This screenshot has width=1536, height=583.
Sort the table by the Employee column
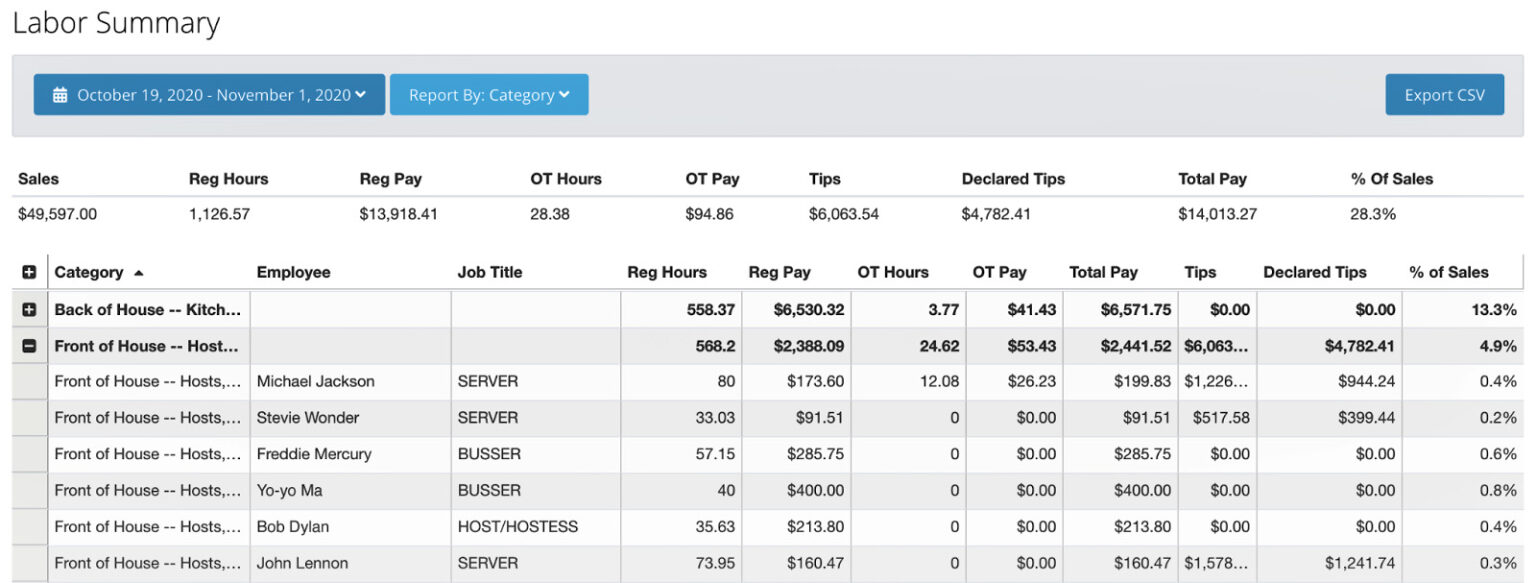[x=292, y=271]
